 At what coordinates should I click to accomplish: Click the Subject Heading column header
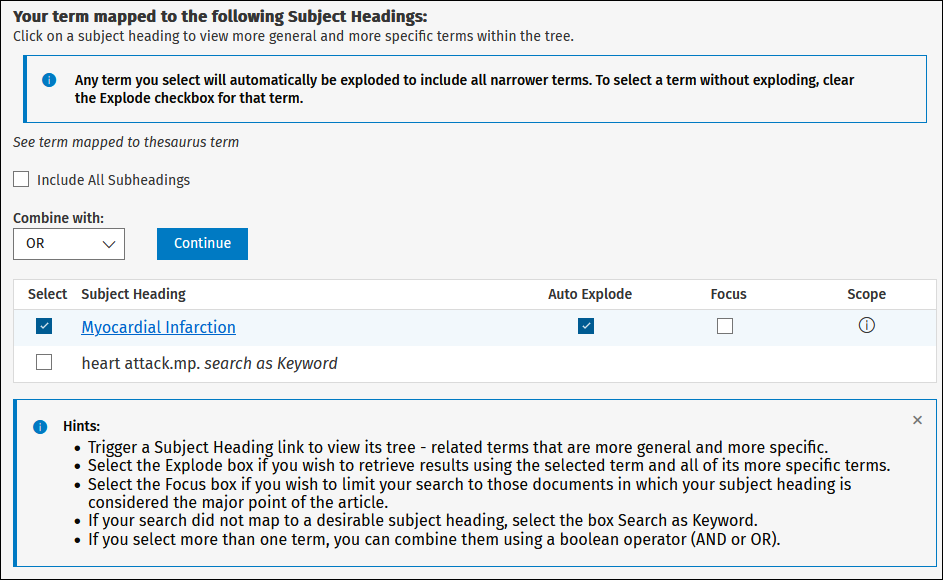click(x=134, y=294)
